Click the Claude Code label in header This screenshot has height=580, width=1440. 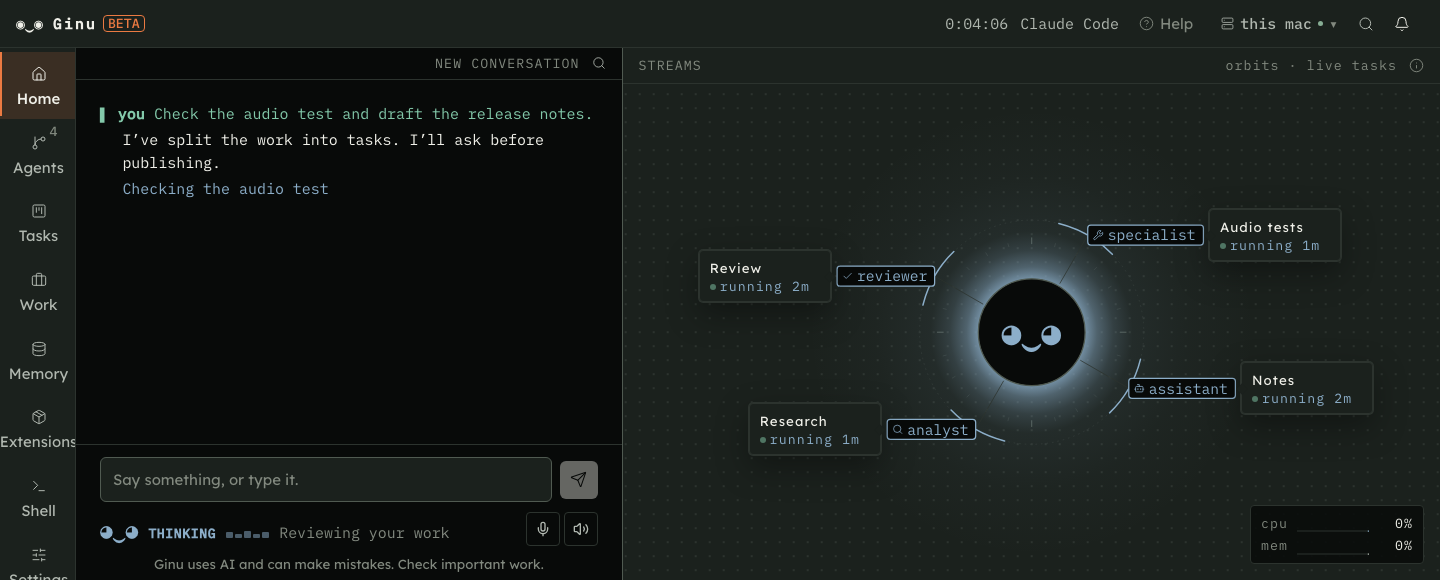(1069, 24)
